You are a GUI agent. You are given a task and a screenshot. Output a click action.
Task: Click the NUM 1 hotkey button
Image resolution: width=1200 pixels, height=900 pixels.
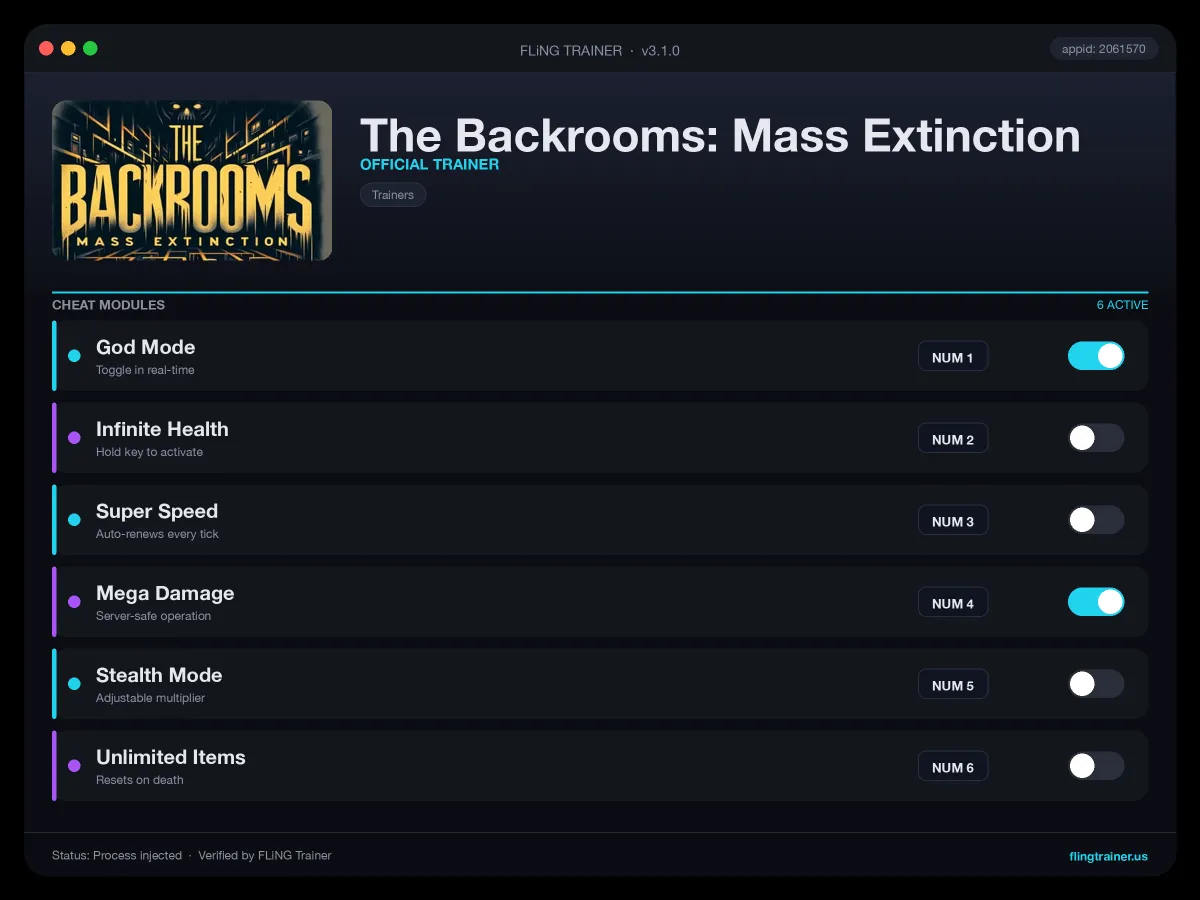click(953, 357)
